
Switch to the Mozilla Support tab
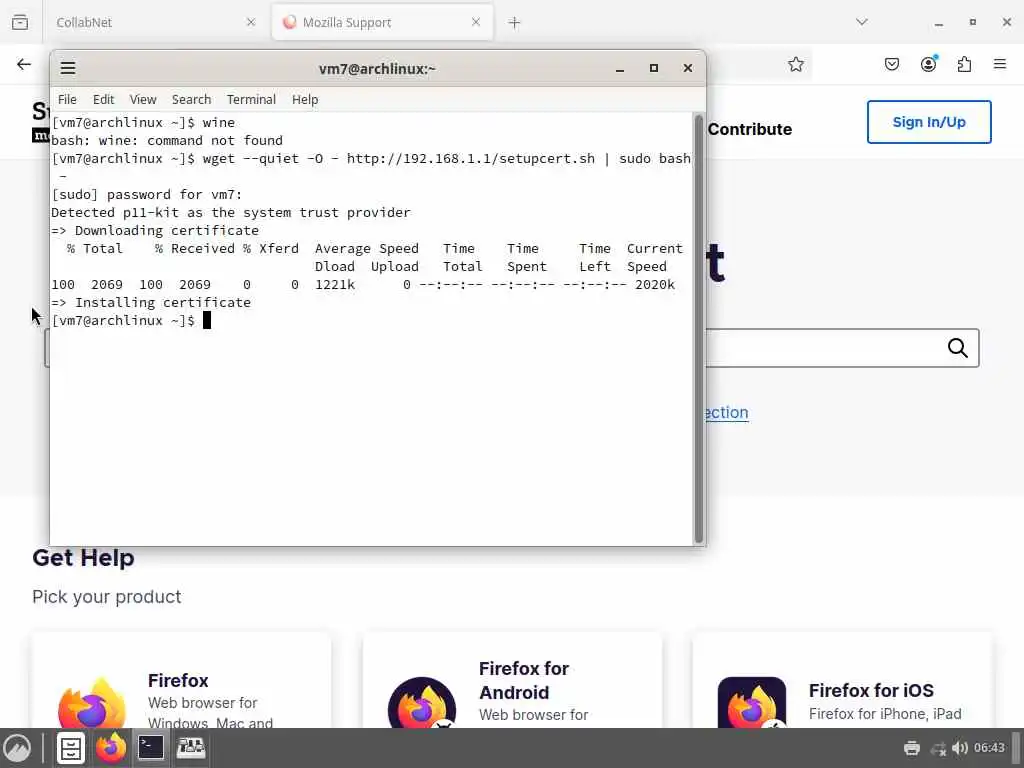pyautogui.click(x=382, y=22)
